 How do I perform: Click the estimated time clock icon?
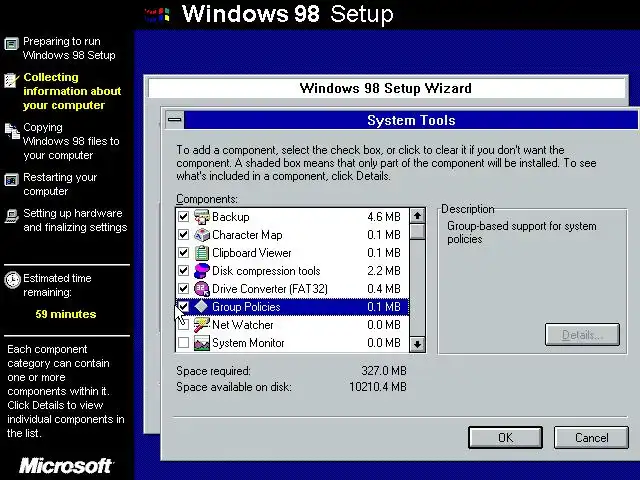click(x=12, y=280)
